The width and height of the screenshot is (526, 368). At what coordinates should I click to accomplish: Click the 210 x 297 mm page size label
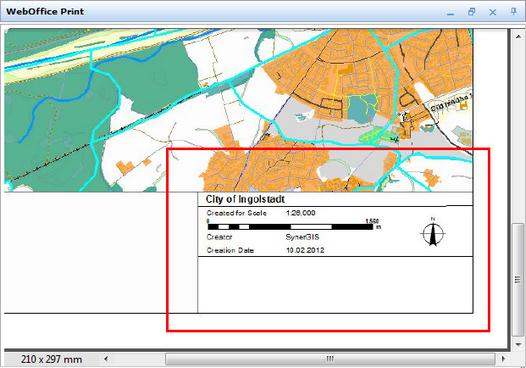pyautogui.click(x=51, y=359)
